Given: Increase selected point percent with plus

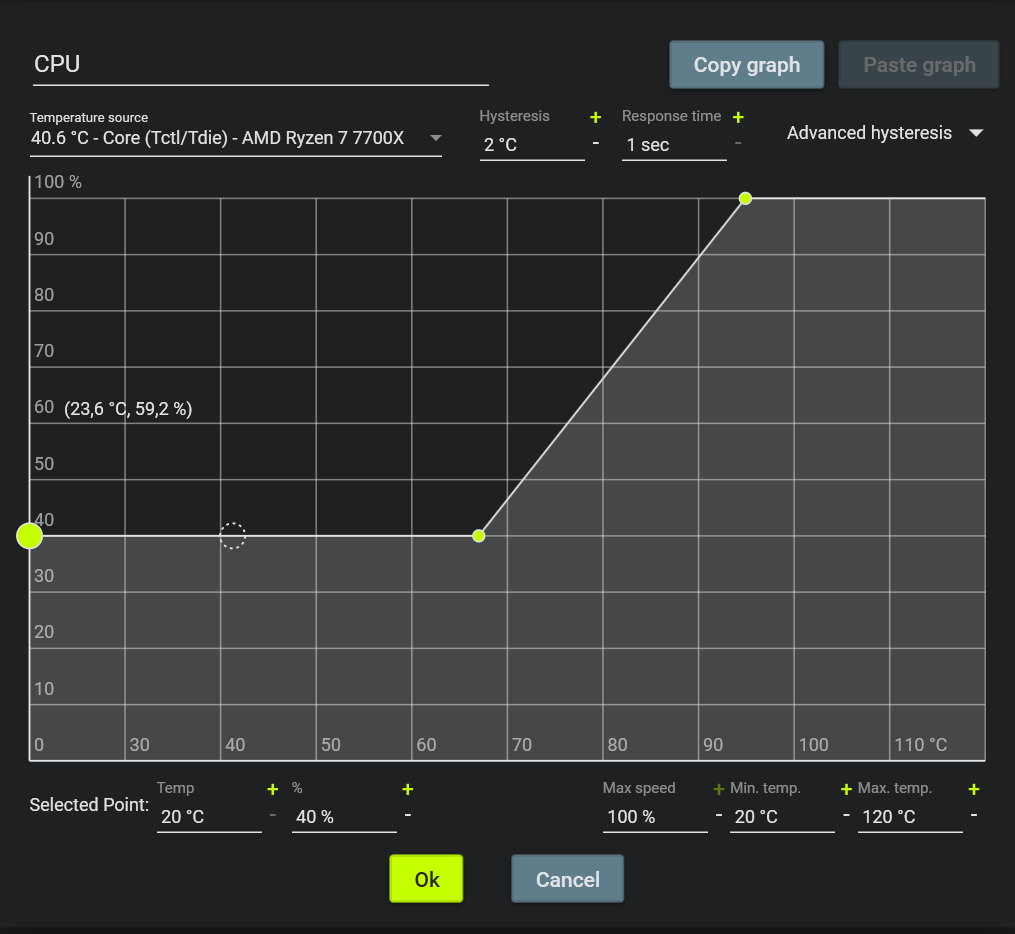Looking at the screenshot, I should pos(408,789).
